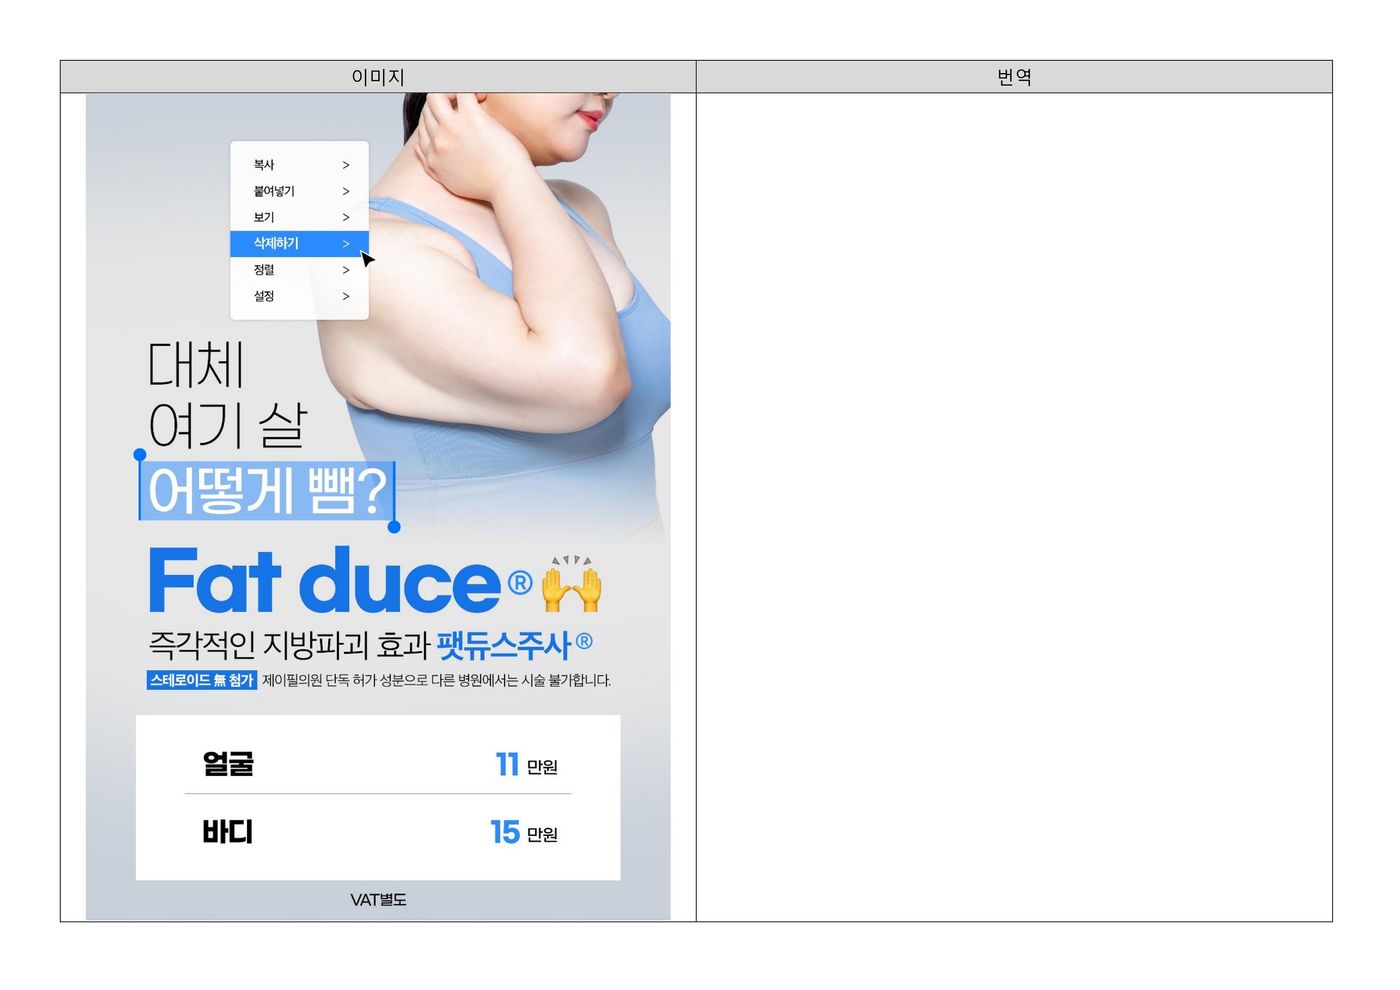Choose the highlighted 삭제하기 menu entry
Viewport: 1400px width, 990px height.
tap(276, 243)
